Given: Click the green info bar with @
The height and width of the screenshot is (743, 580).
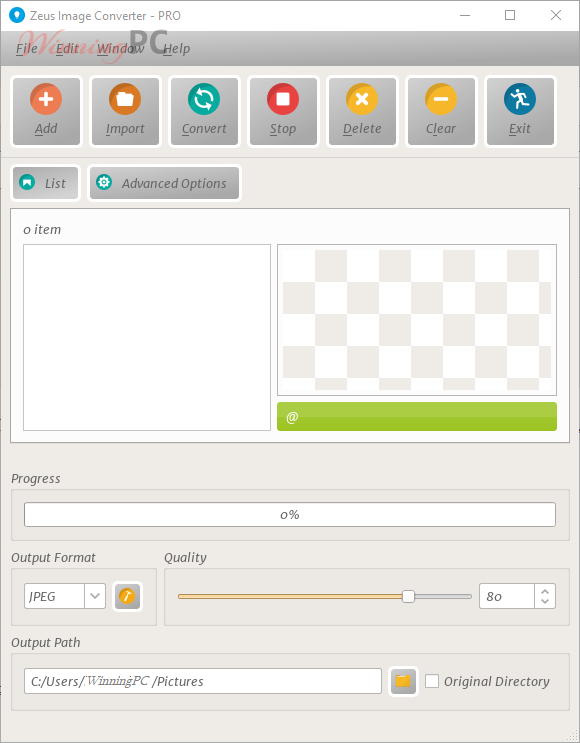Looking at the screenshot, I should (417, 417).
